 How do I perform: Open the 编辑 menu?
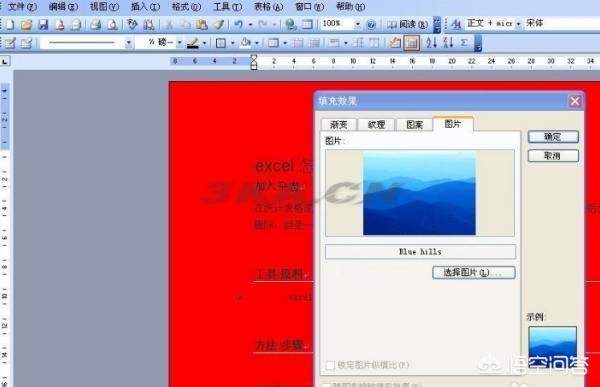[63, 7]
